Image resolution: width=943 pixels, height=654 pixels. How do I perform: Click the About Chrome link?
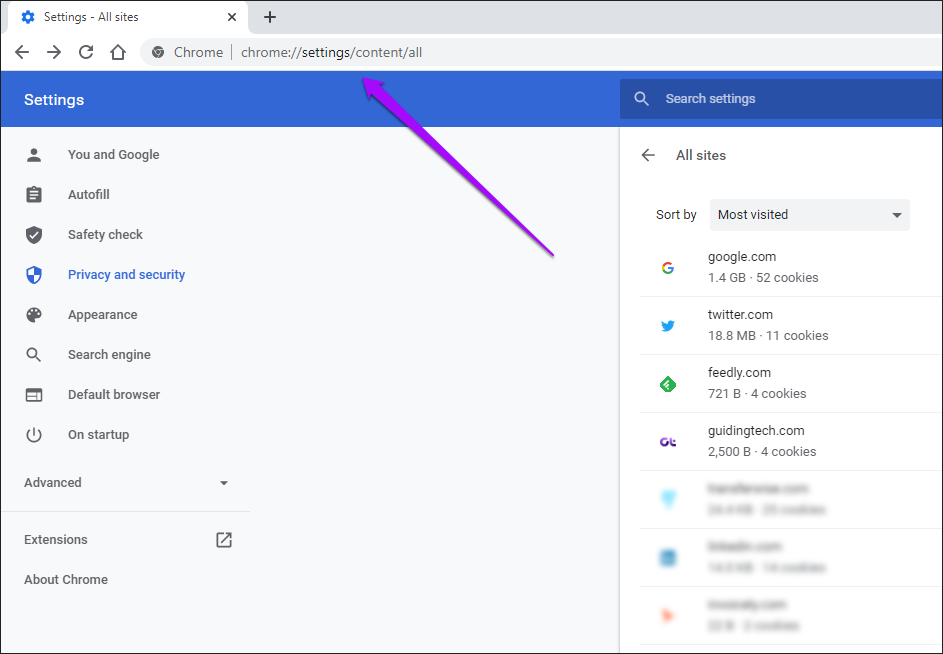[x=65, y=579]
